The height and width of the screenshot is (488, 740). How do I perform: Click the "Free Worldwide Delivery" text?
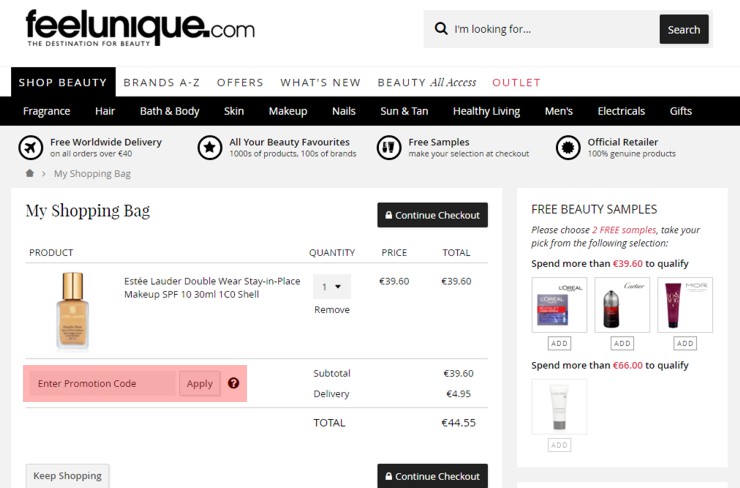pyautogui.click(x=106, y=142)
